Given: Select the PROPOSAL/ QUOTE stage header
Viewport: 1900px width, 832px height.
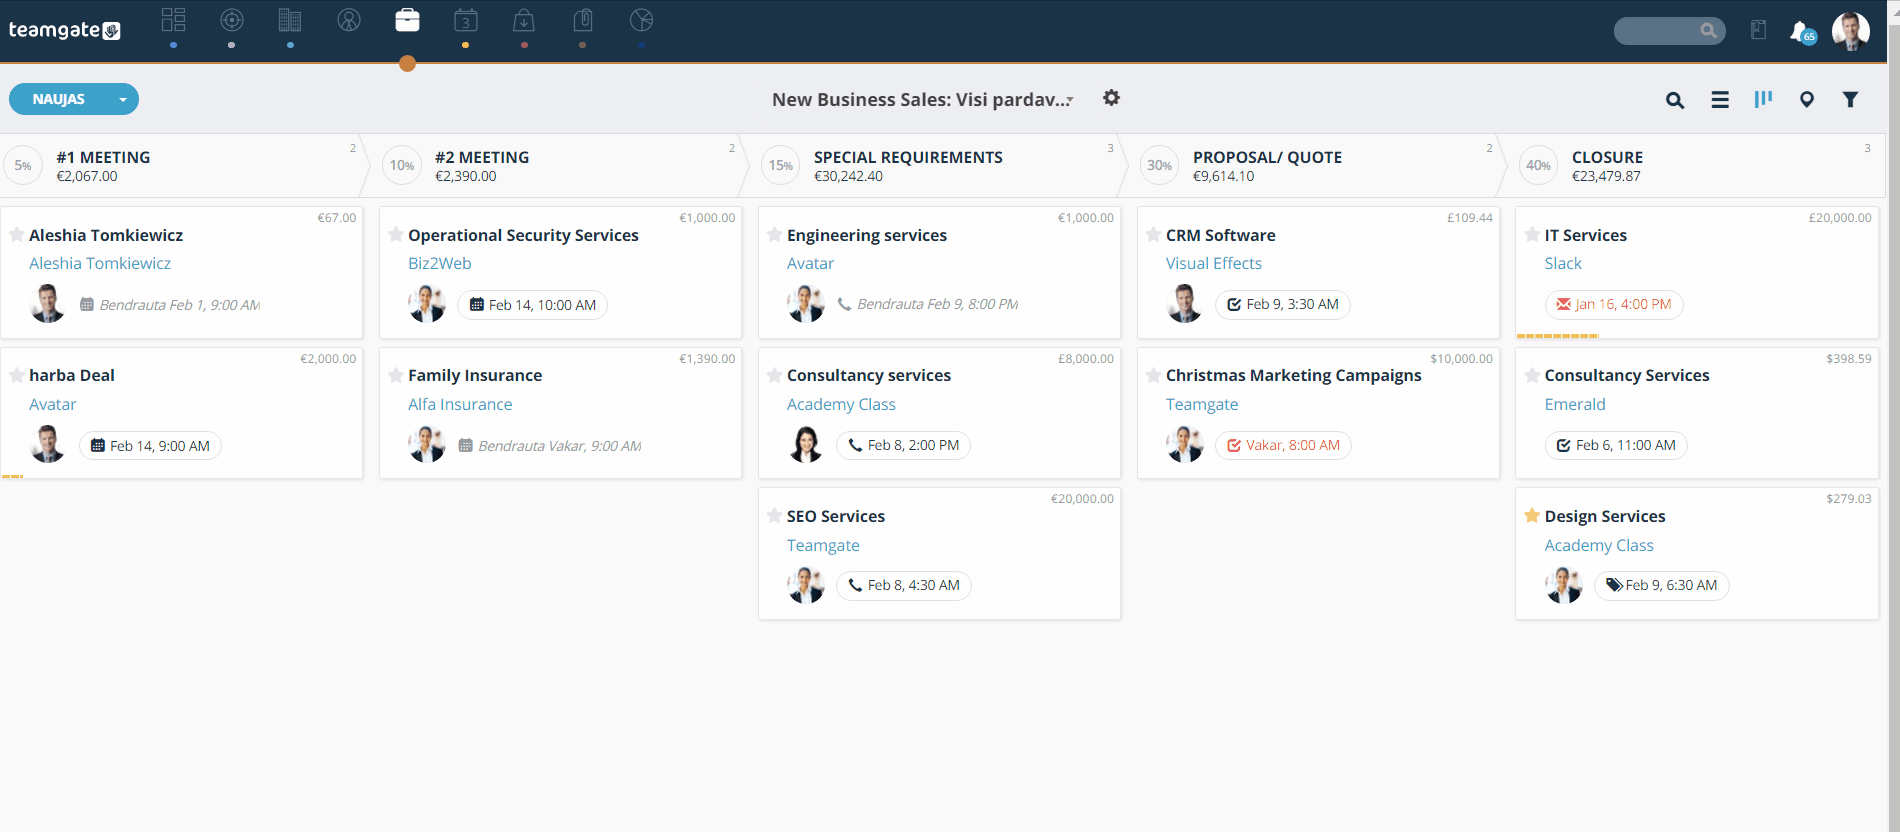Looking at the screenshot, I should 1318,166.
